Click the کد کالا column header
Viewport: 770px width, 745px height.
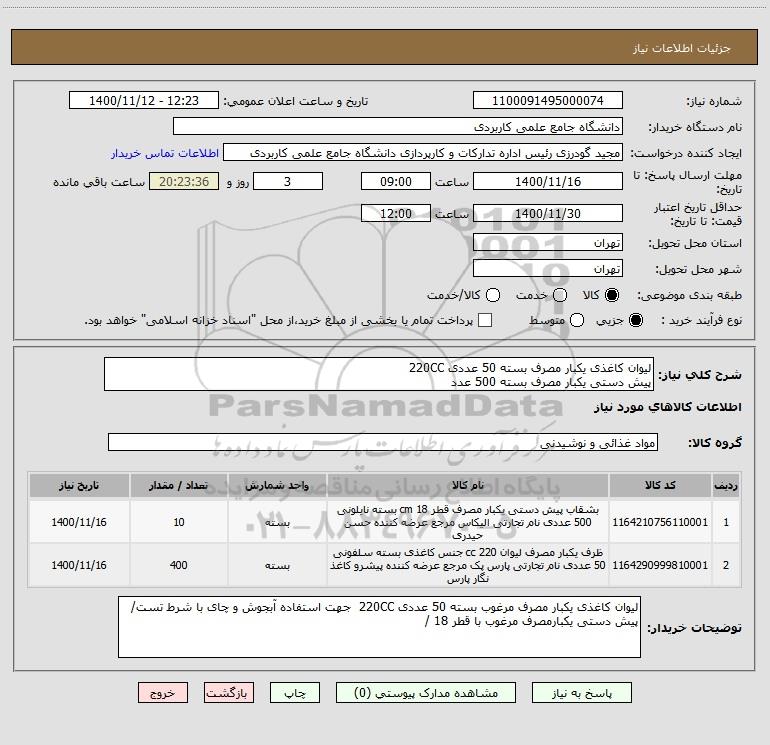point(660,485)
